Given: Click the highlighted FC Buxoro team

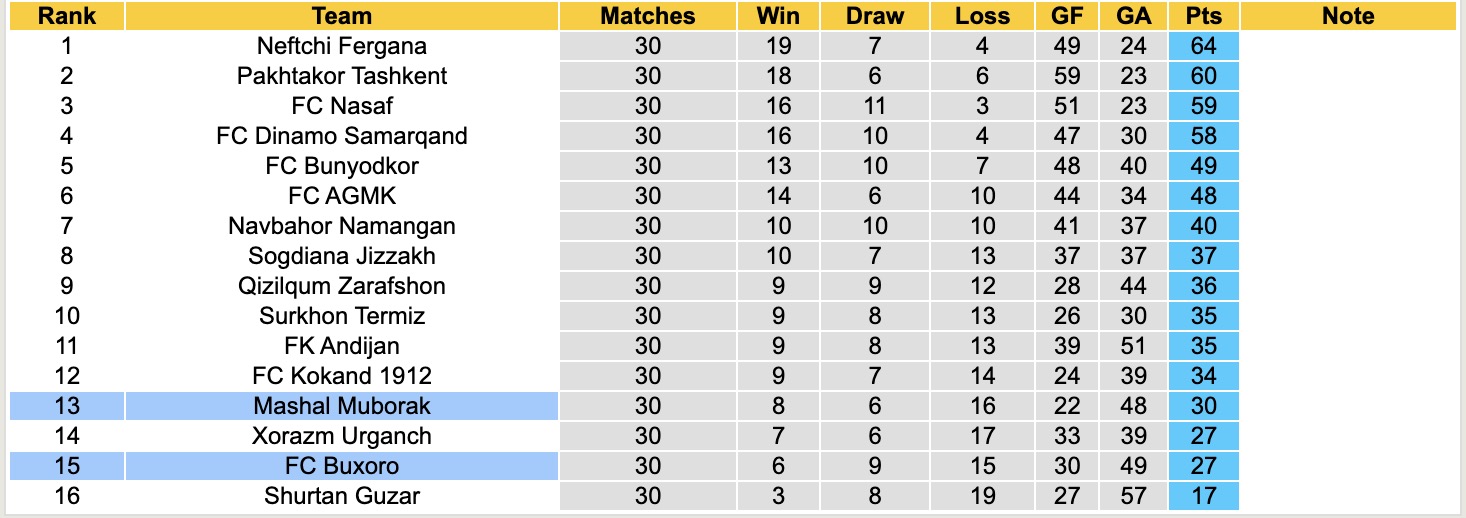Looking at the screenshot, I should point(341,466).
